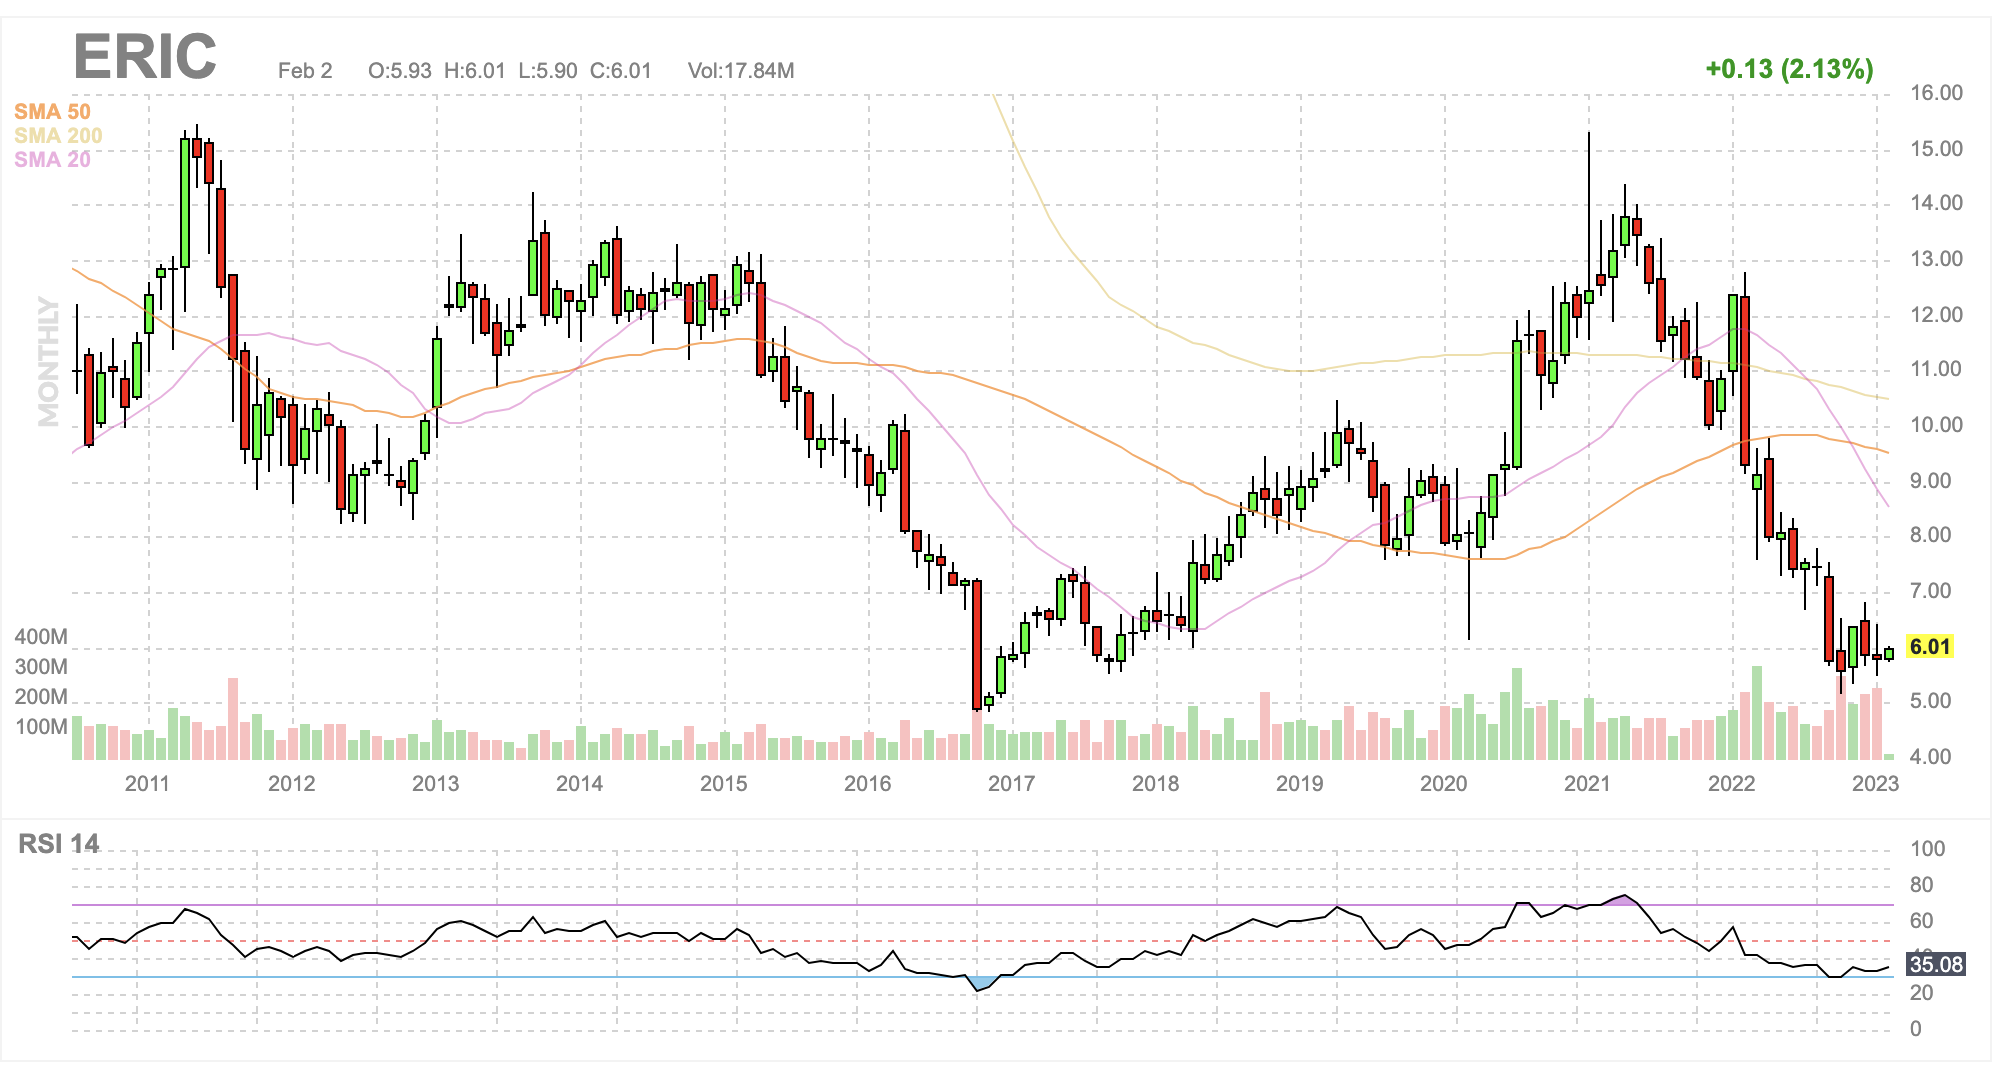
Task: Click the RSI axis label 100
Action: pyautogui.click(x=1928, y=849)
